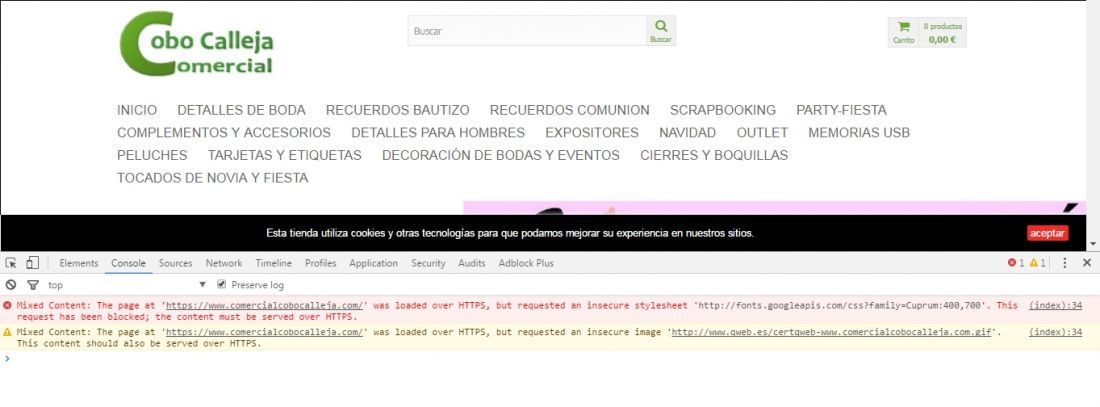Open DECORACIÓN DE BODAS Y EVENTOS category
The image size is (1100, 407).
pyautogui.click(x=501, y=155)
